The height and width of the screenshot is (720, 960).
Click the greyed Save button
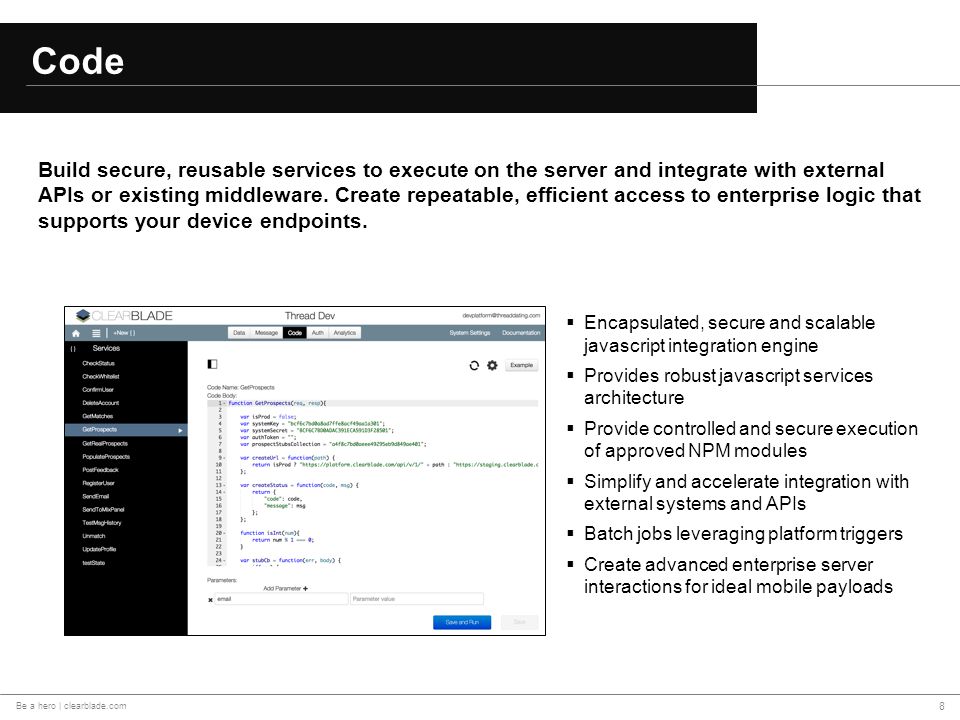click(519, 623)
